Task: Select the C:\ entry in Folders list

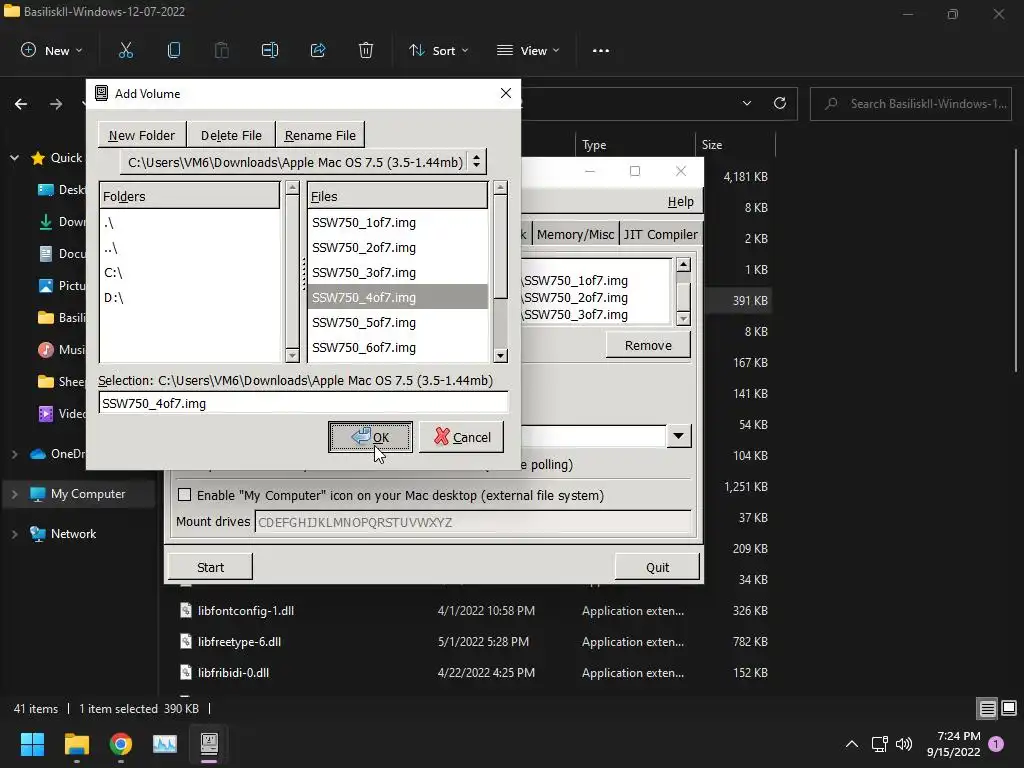Action: (x=189, y=272)
